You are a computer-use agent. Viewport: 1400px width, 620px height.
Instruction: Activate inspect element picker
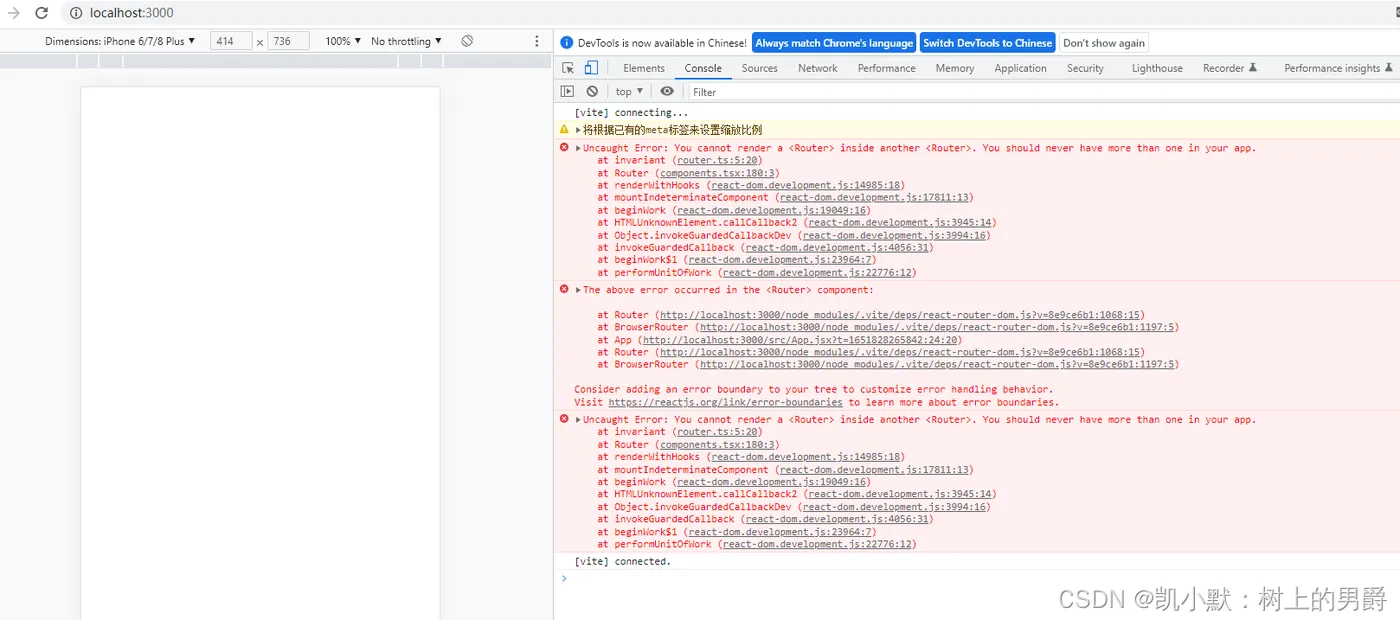(x=568, y=68)
